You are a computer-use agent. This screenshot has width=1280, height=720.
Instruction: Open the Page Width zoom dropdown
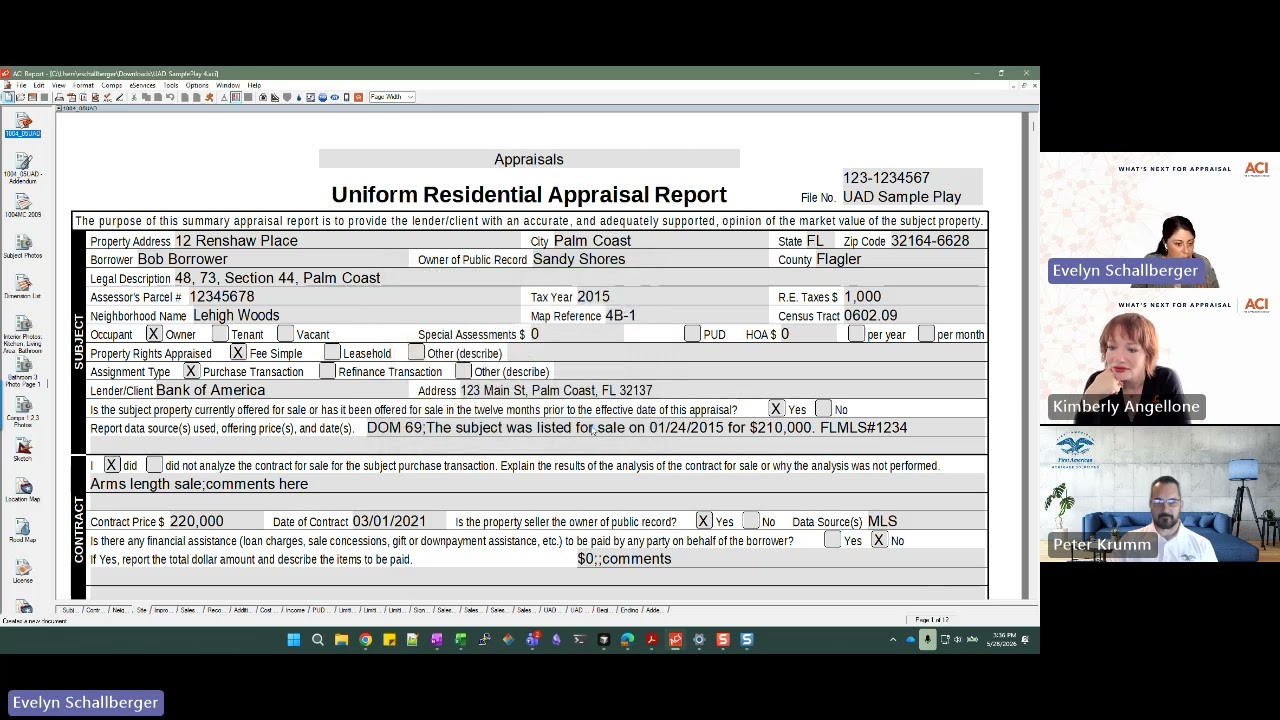click(x=392, y=97)
